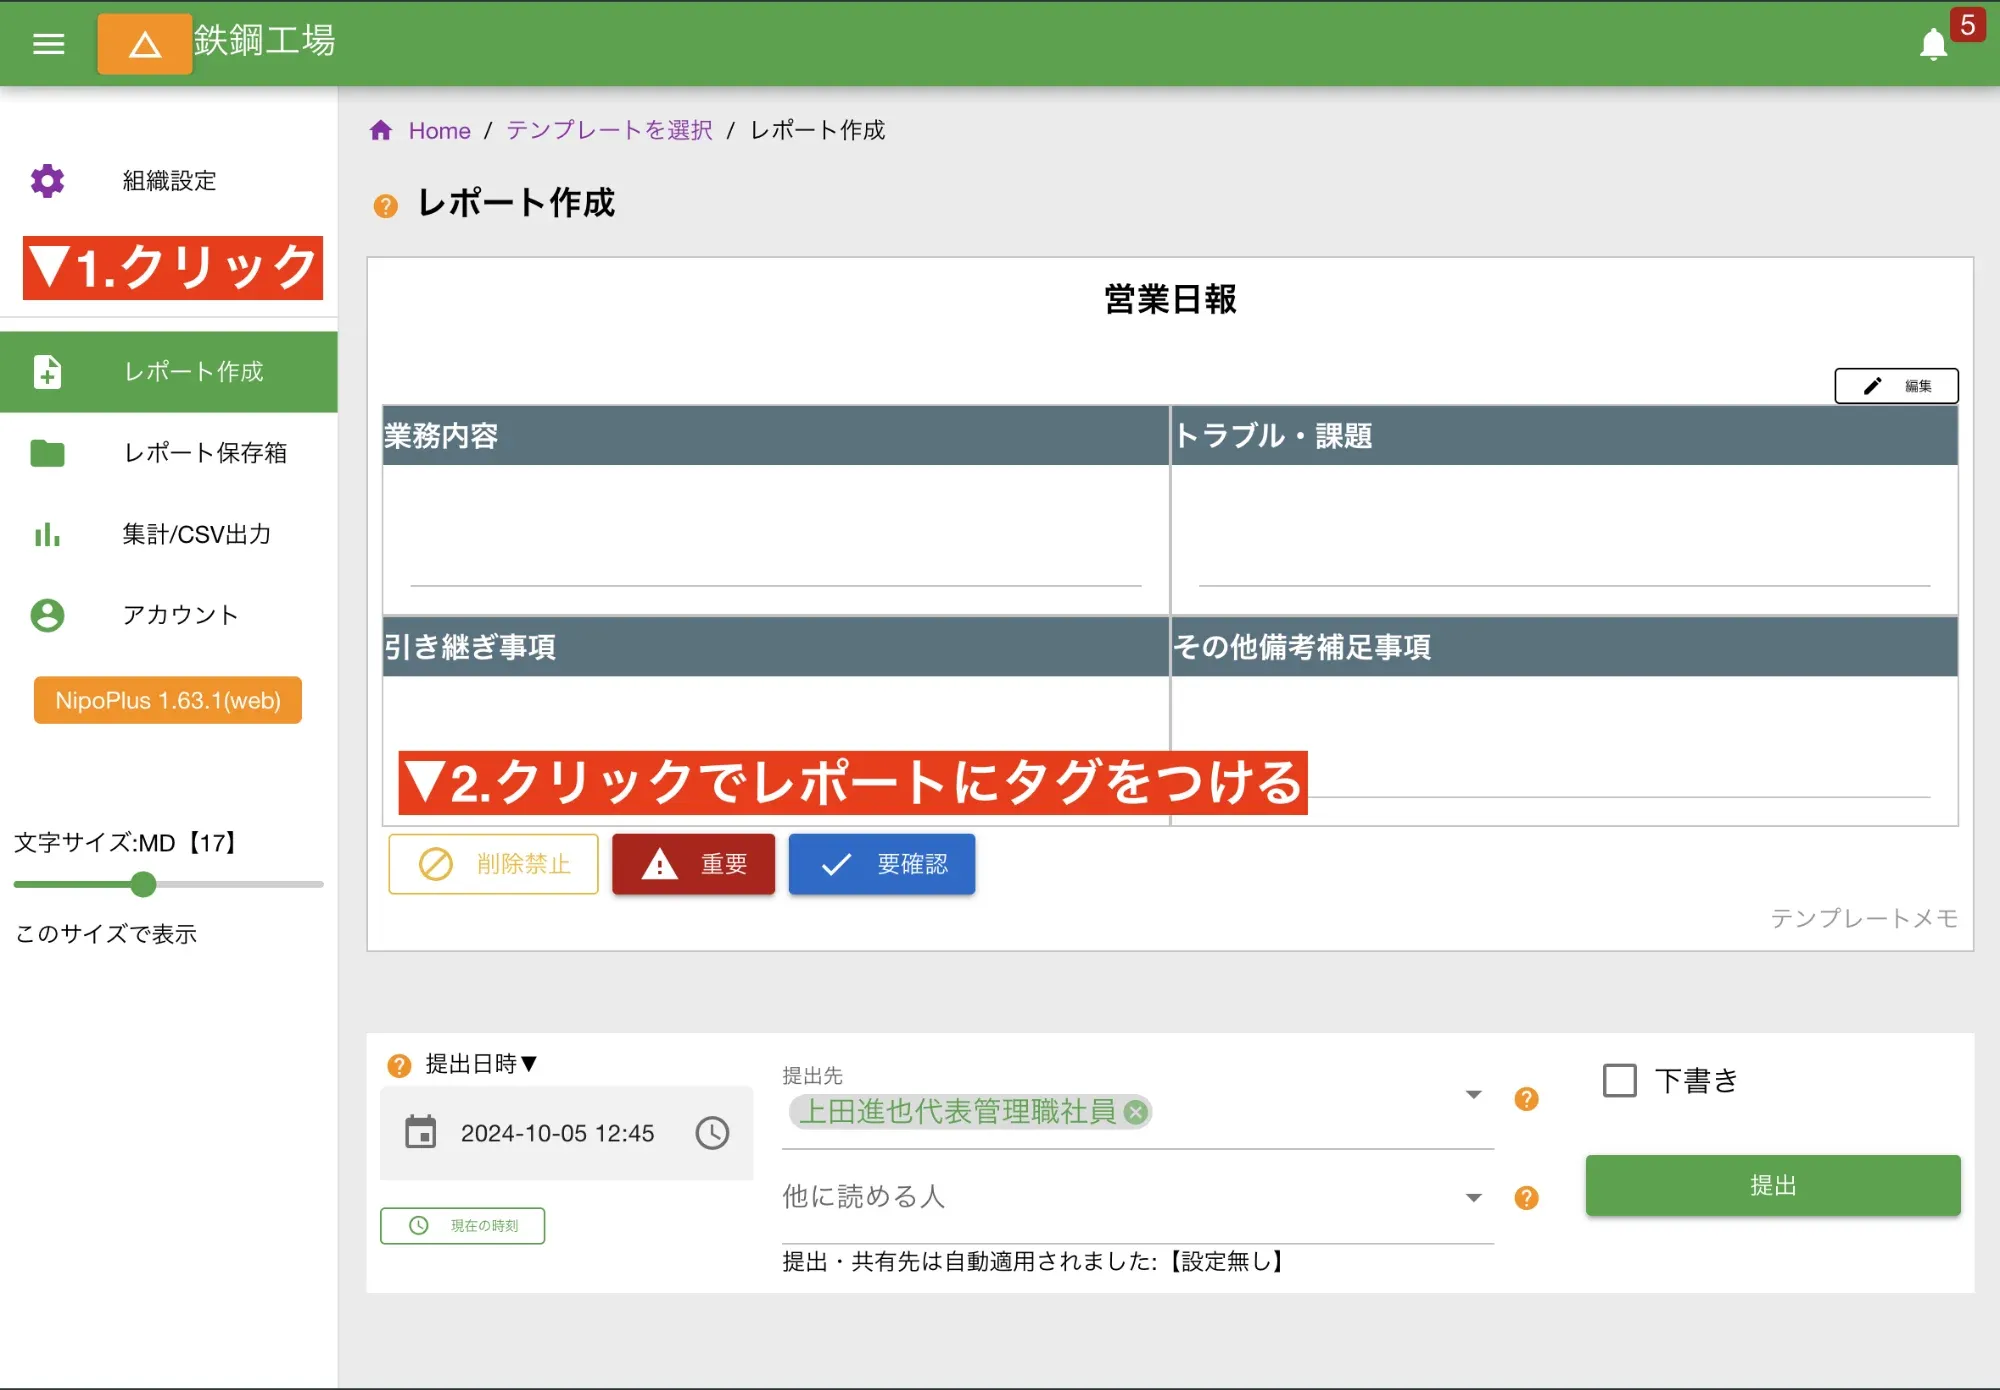
Task: Go to テンプレートを選択 in the breadcrumb
Action: [607, 130]
